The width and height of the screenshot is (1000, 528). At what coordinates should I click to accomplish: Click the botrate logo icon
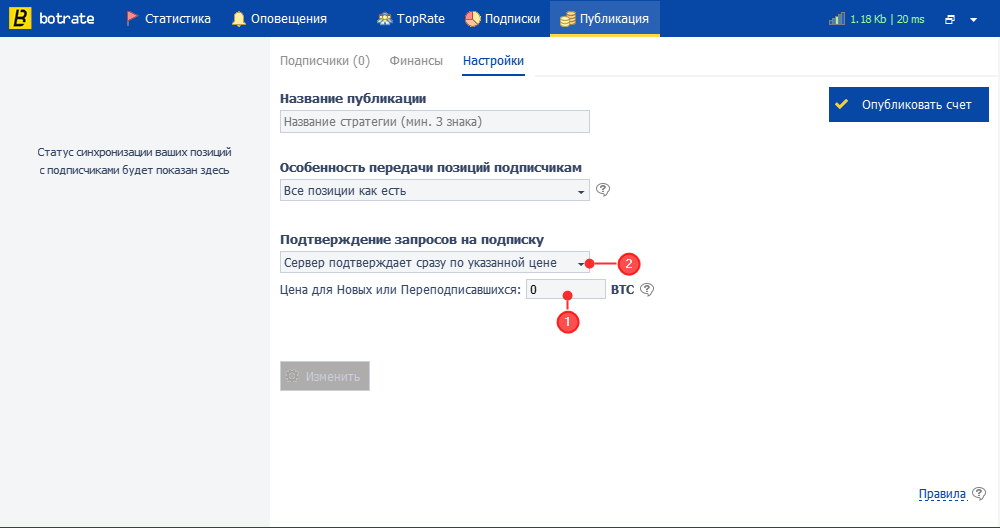click(20, 18)
